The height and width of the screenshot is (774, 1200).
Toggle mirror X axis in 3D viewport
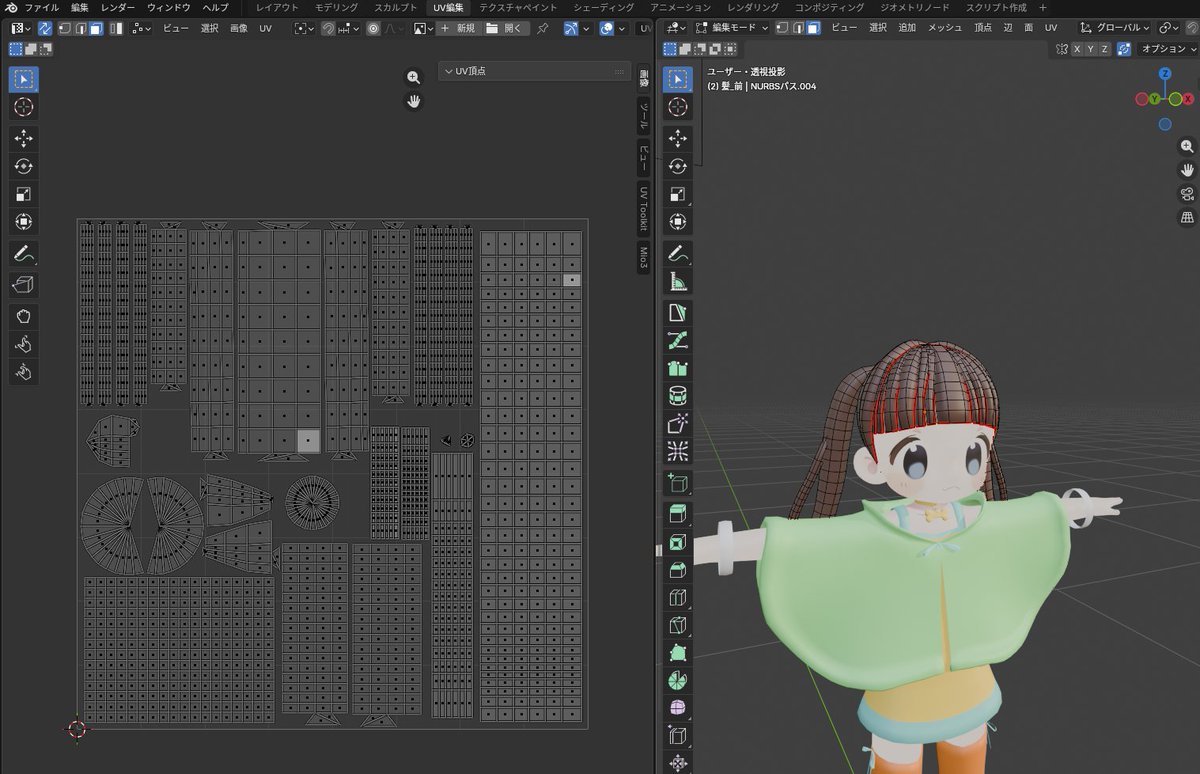1076,49
